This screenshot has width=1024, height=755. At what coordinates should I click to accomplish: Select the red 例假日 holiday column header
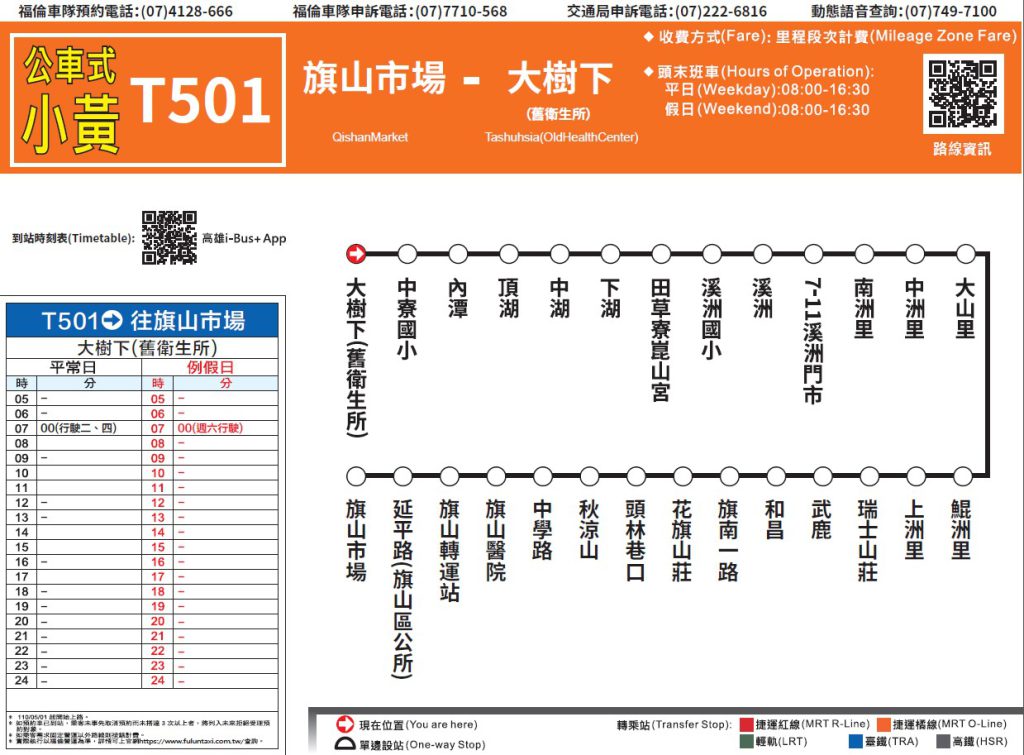click(210, 367)
